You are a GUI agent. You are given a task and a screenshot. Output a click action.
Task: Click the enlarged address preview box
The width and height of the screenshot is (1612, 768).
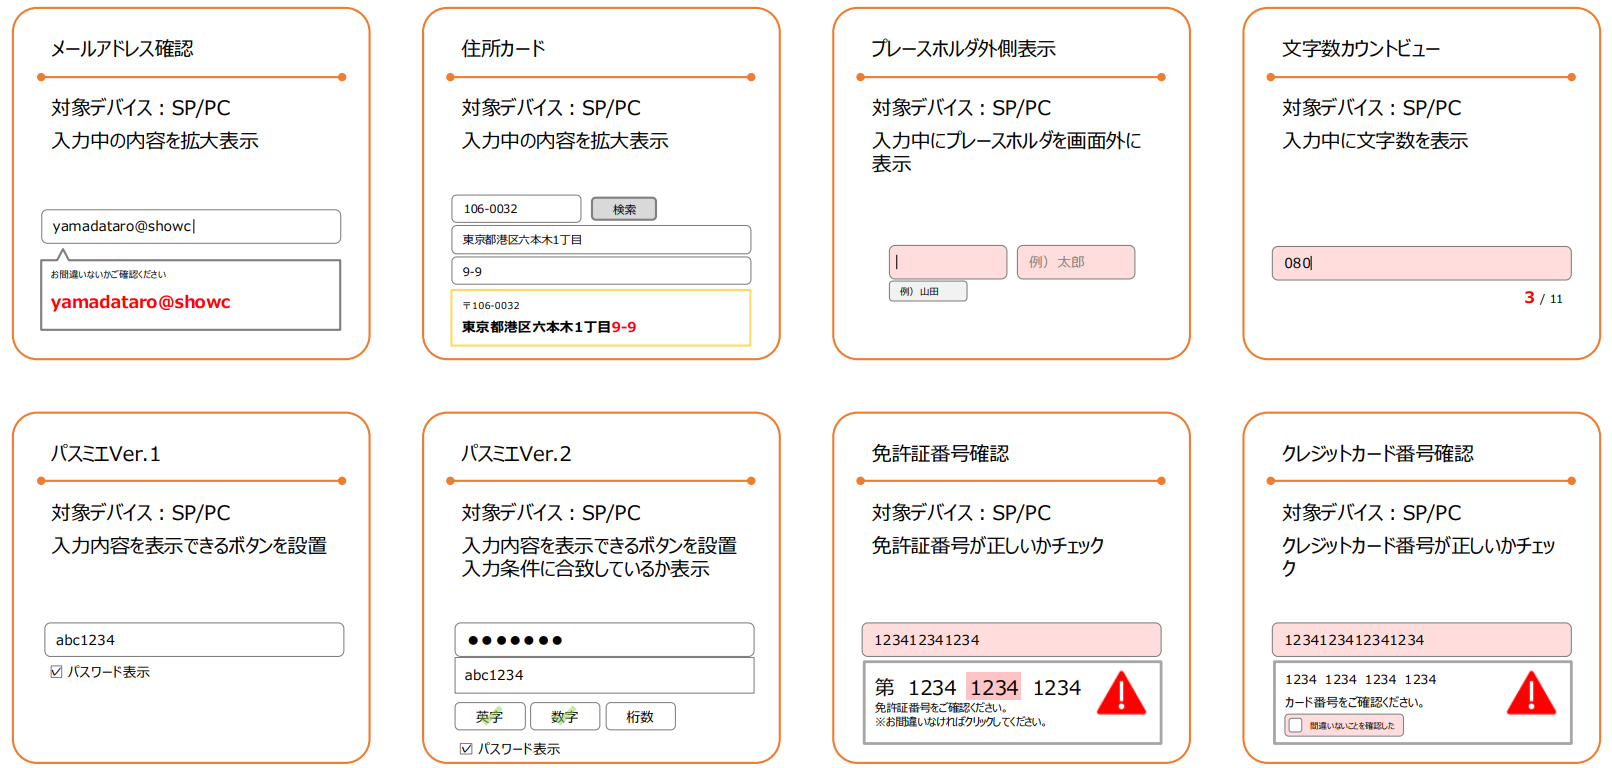(601, 318)
